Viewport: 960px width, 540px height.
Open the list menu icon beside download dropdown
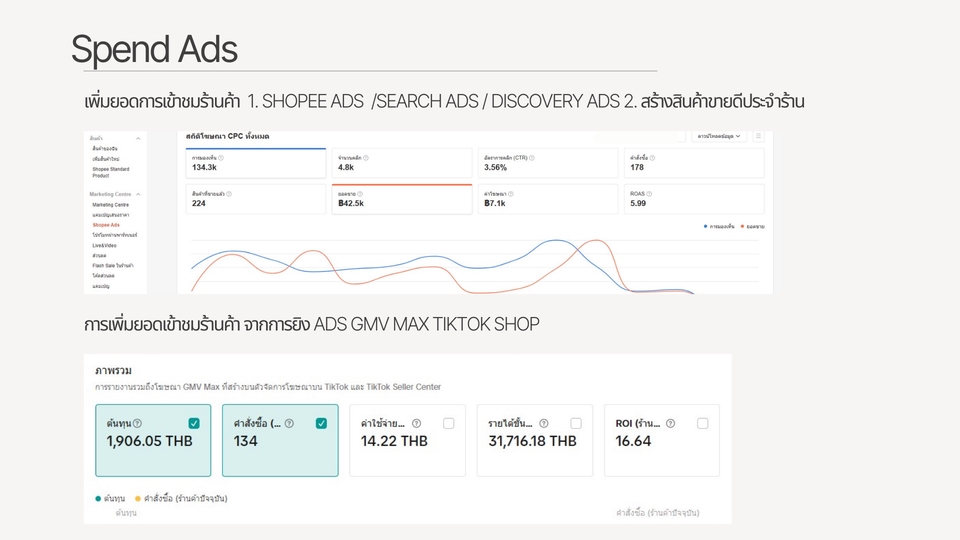click(758, 136)
